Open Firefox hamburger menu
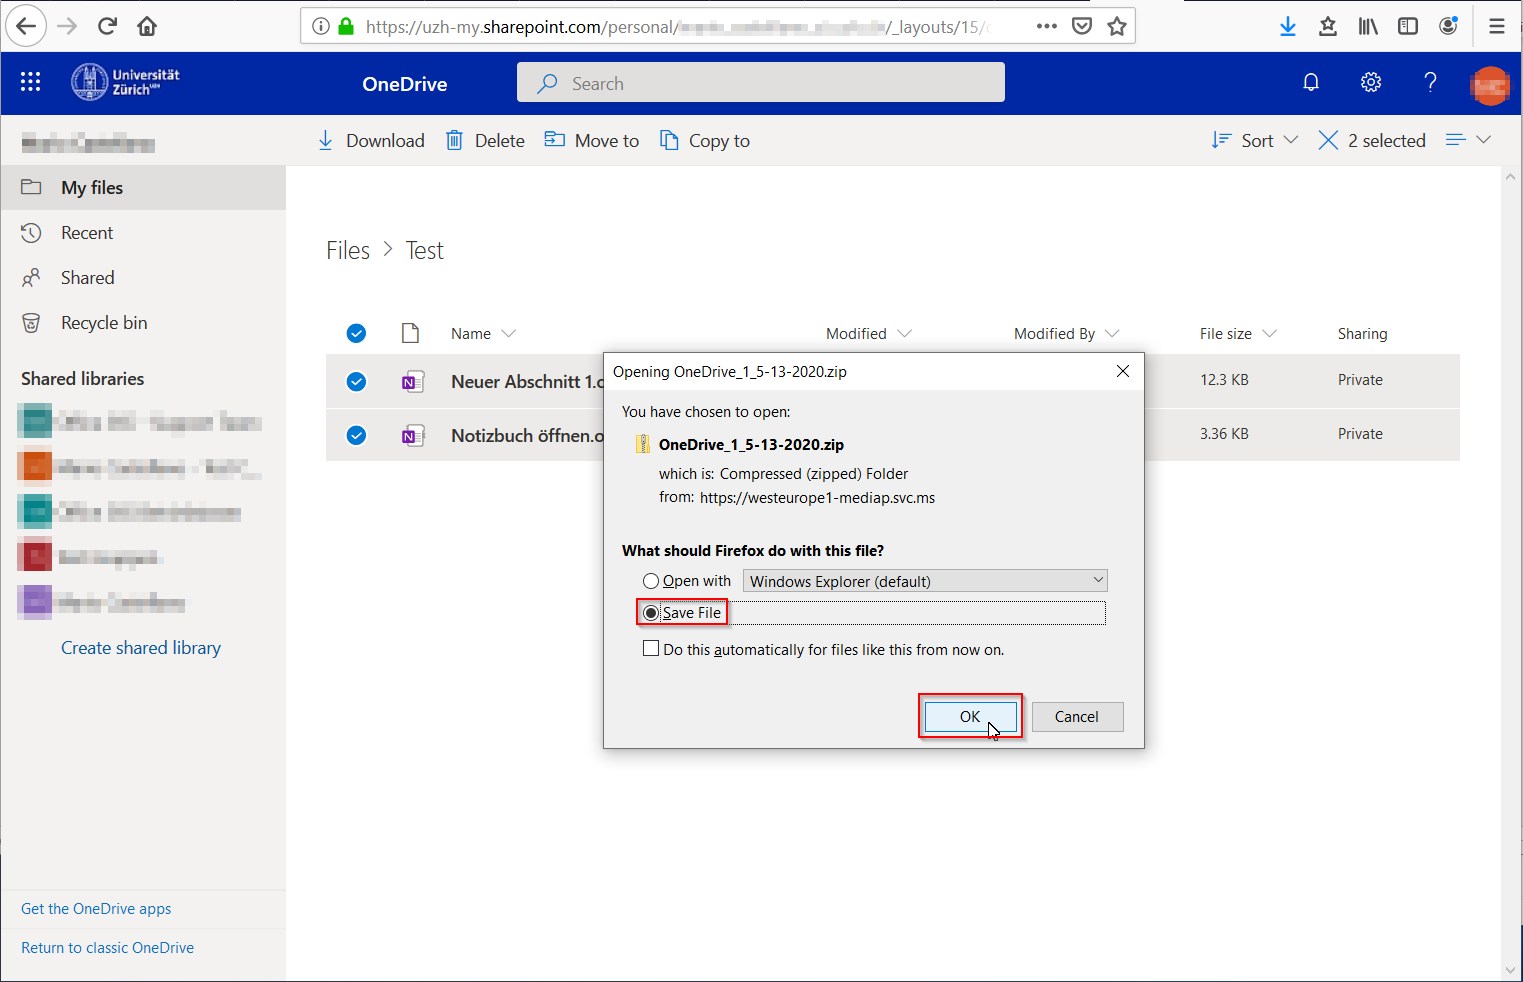Viewport: 1523px width, 982px height. tap(1497, 26)
